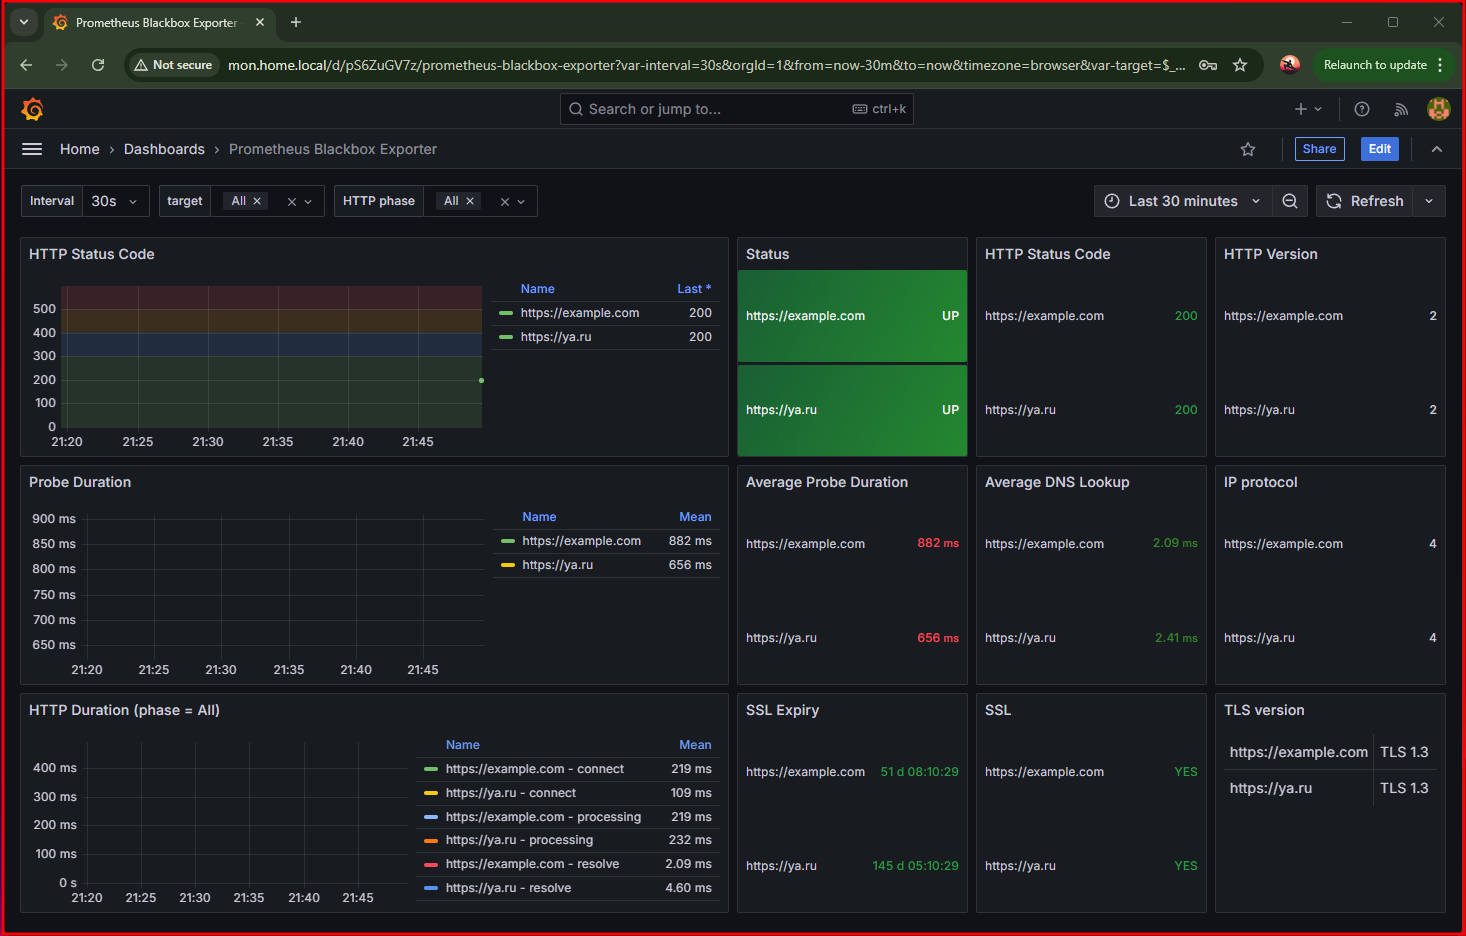This screenshot has height=936, width=1466.
Task: Toggle https://ya.ru series in Probe Duration legend
Action: (557, 565)
